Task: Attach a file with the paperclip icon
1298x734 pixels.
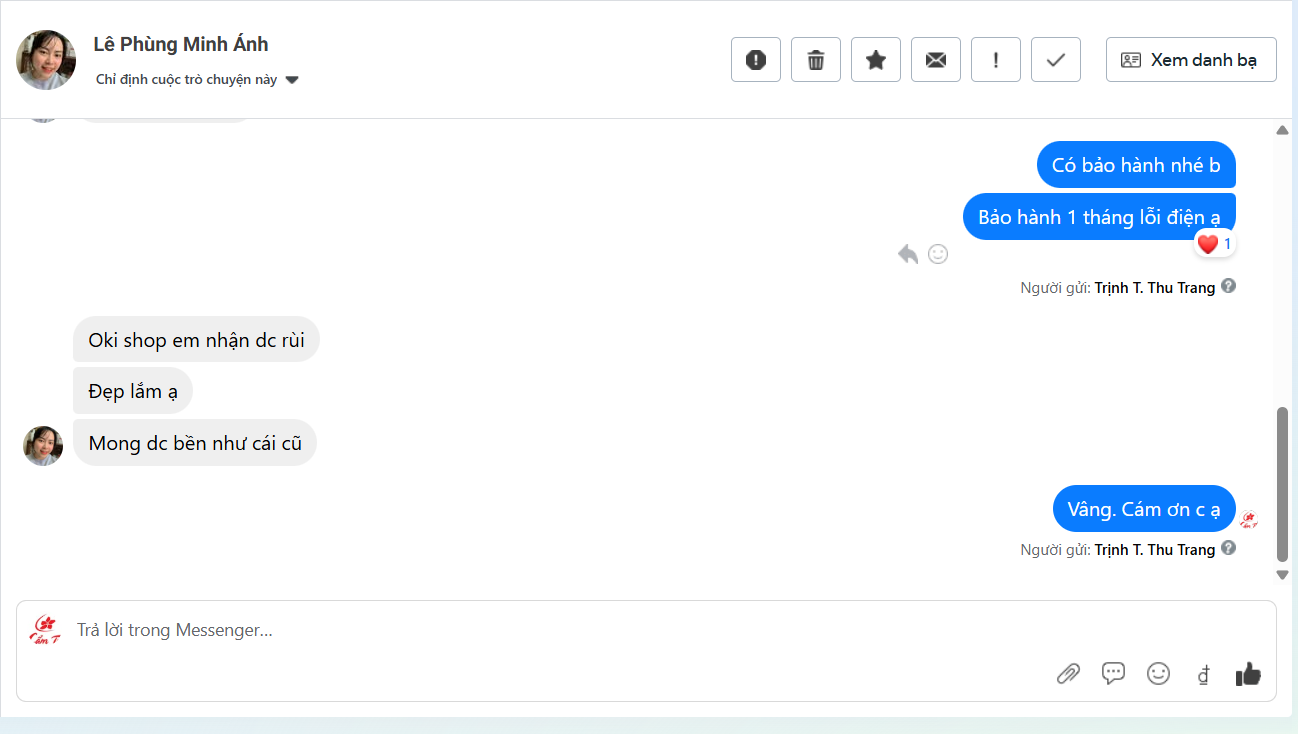Action: pos(1068,674)
